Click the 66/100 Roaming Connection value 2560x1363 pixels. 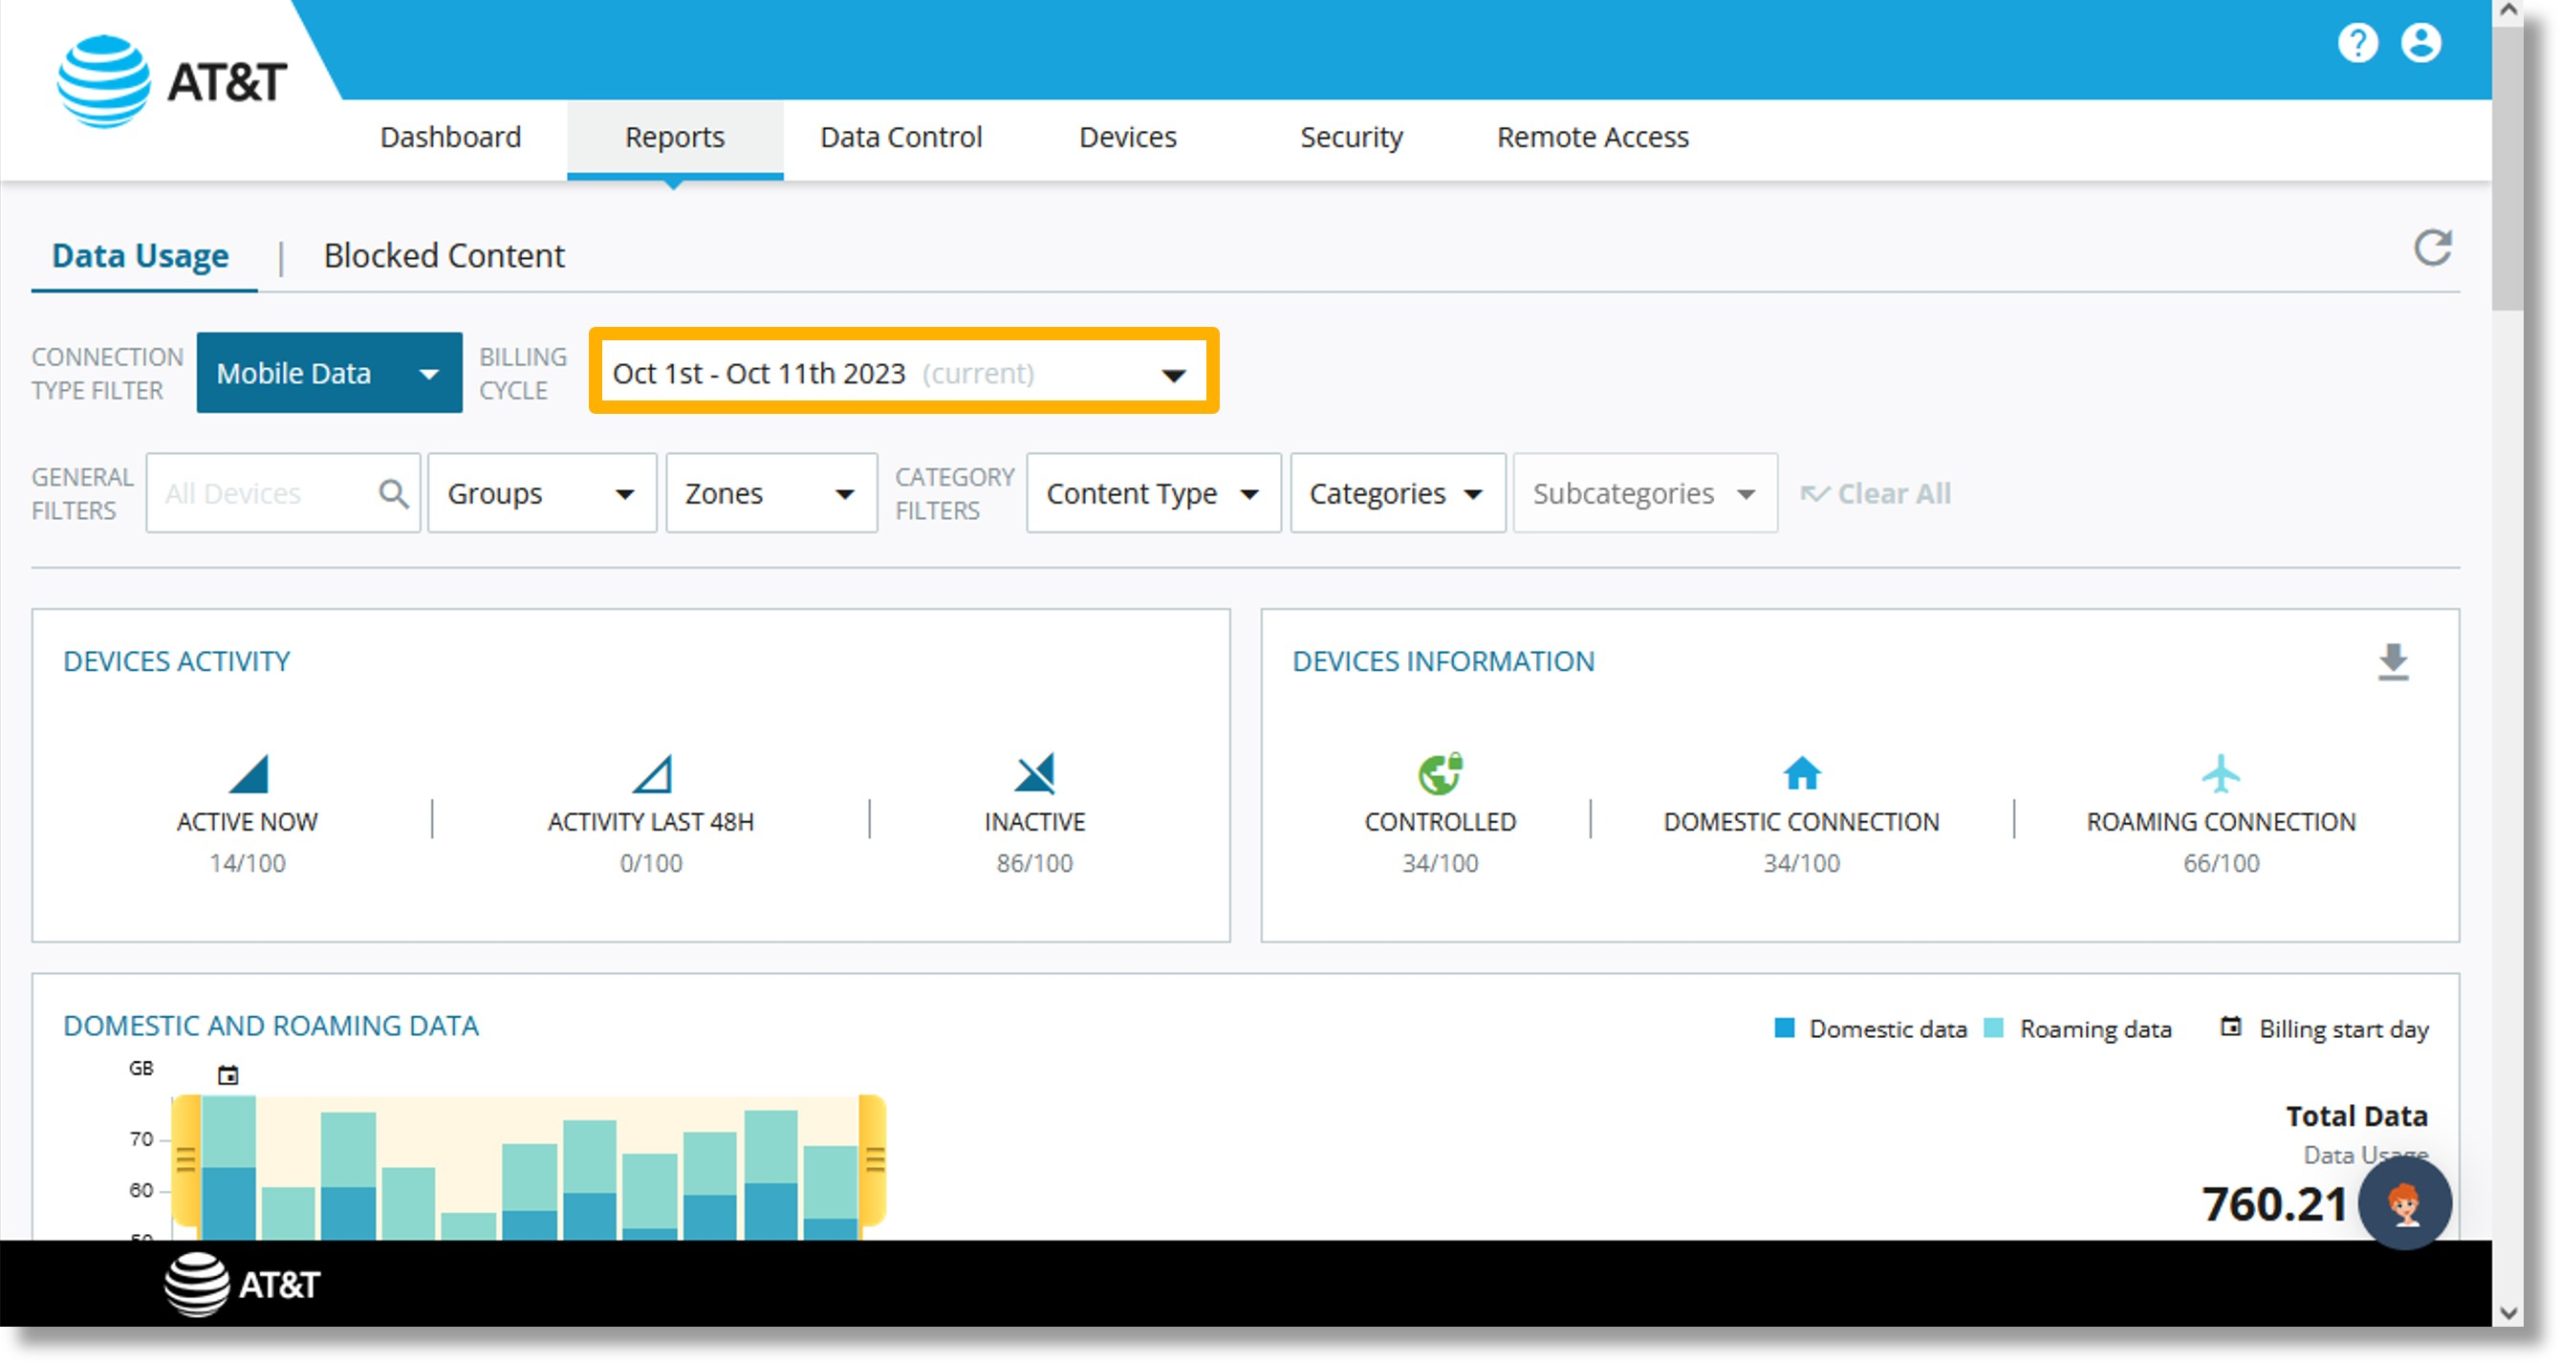pos(2220,863)
